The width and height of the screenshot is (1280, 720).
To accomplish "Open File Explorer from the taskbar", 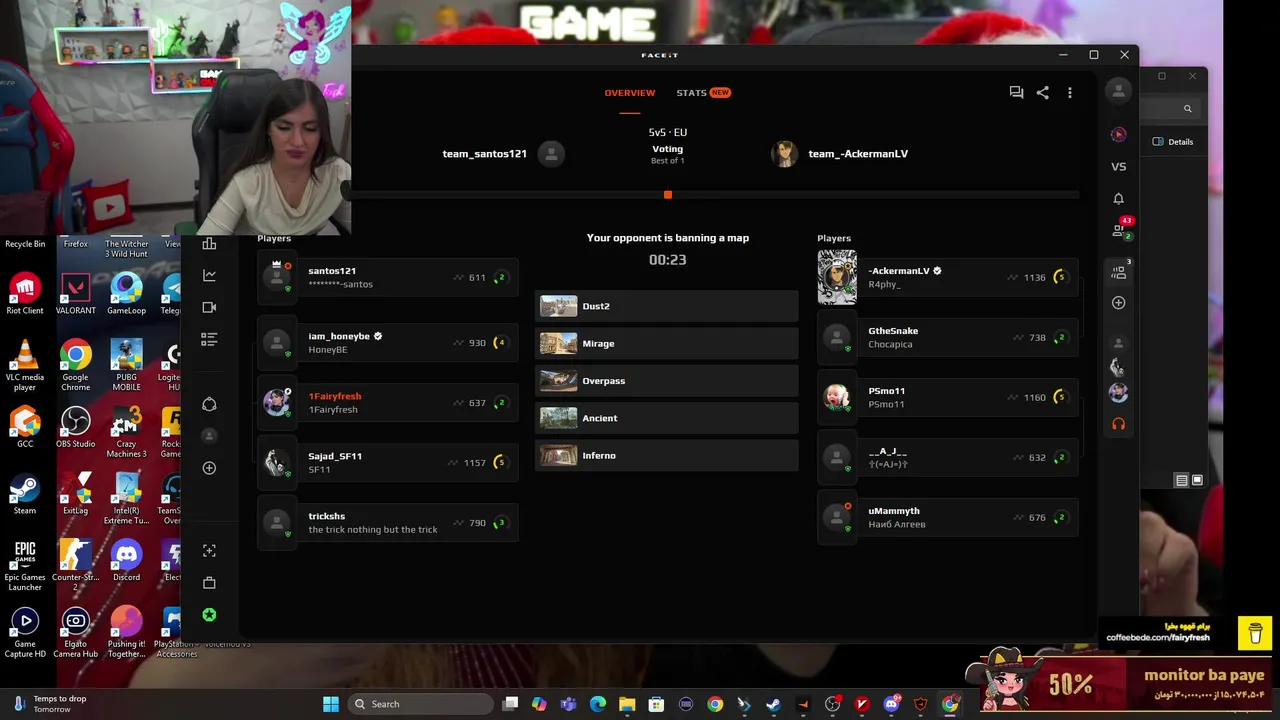I will pyautogui.click(x=627, y=704).
